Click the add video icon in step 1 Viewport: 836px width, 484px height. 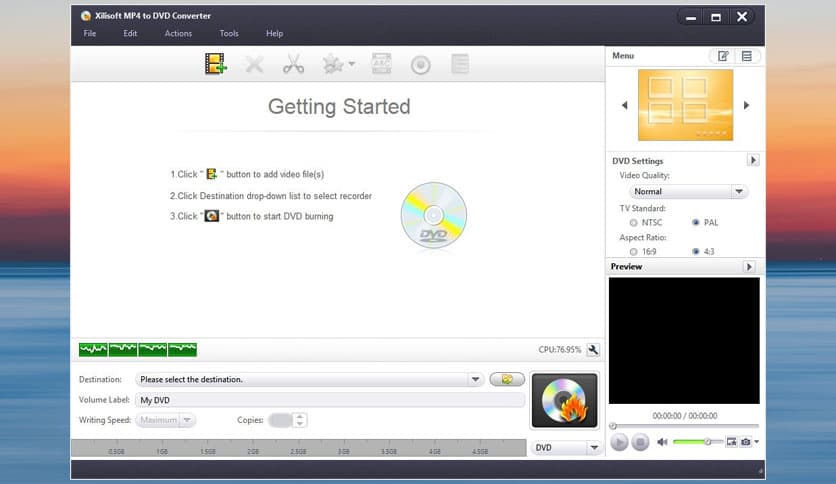point(212,174)
